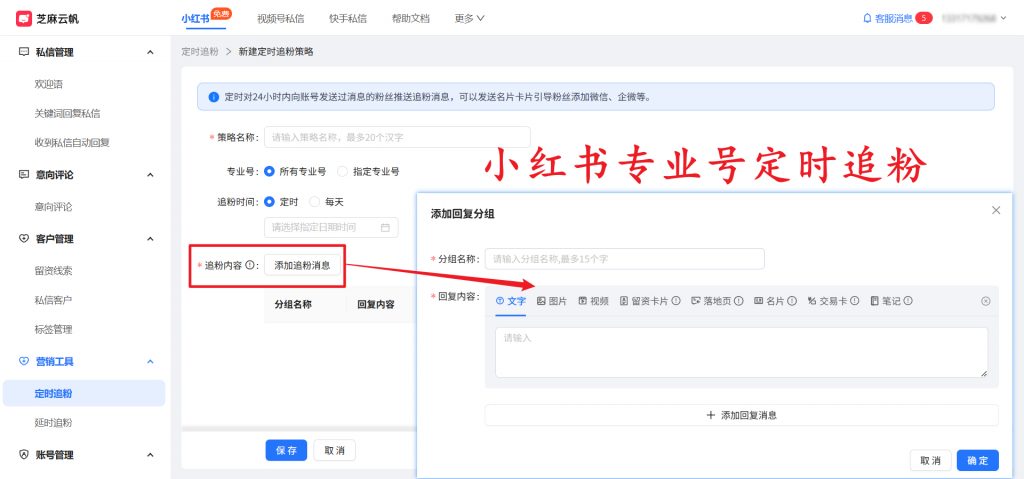Select the 名片 reply type tab
Image resolution: width=1024 pixels, height=479 pixels.
pos(769,301)
